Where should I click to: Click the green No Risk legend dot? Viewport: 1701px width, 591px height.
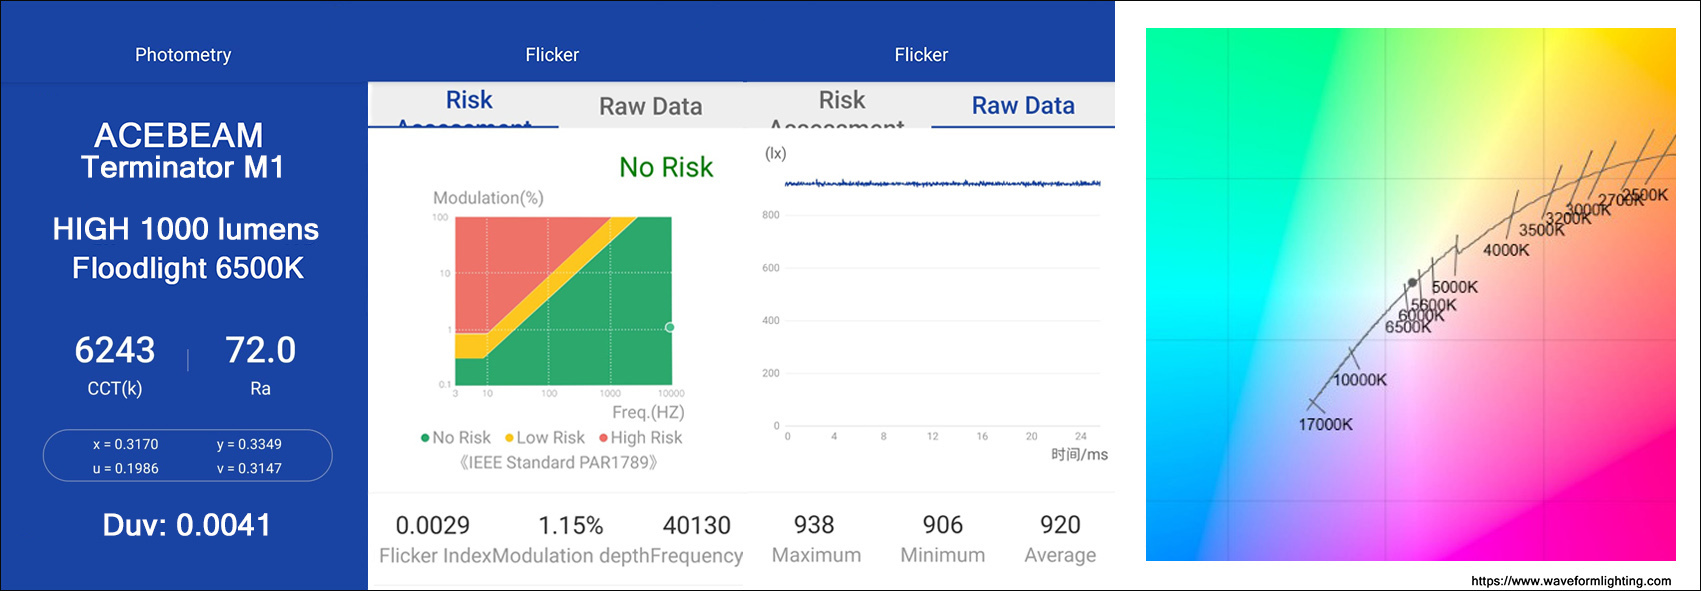(x=425, y=438)
